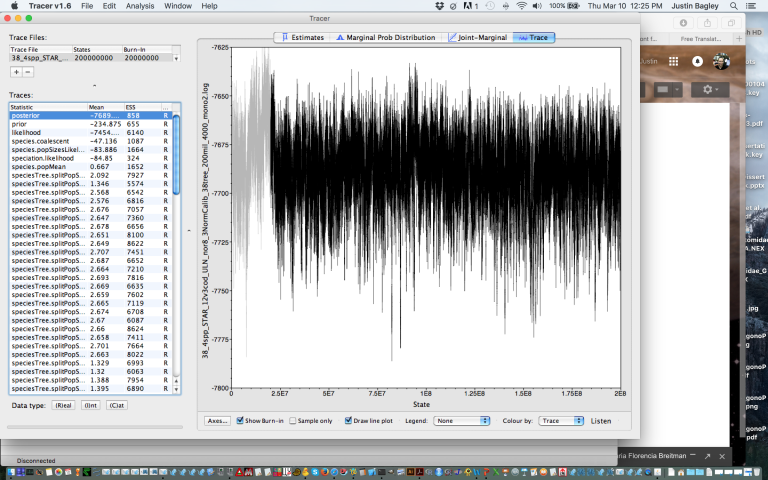Switch to the Estimates tab
This screenshot has width=768, height=480.
(x=302, y=37)
